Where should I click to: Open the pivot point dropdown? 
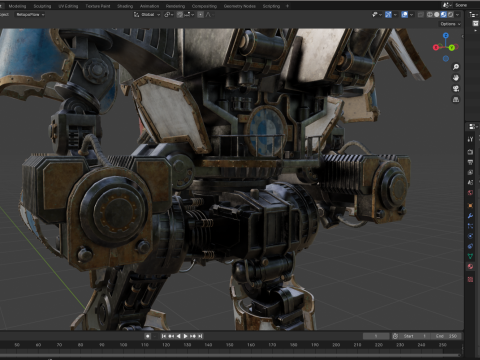tap(169, 15)
